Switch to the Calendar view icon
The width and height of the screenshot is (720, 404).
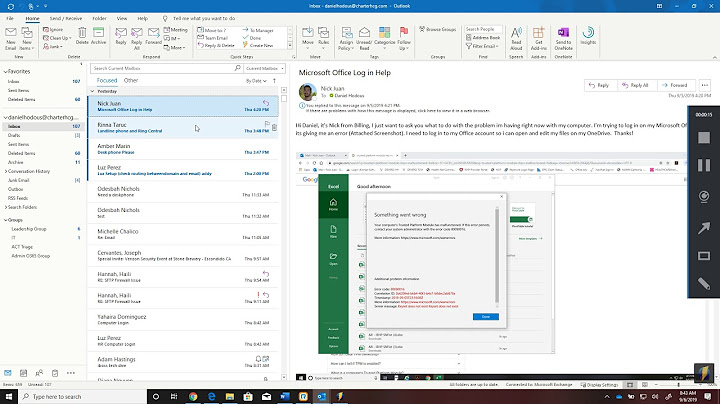point(23,373)
